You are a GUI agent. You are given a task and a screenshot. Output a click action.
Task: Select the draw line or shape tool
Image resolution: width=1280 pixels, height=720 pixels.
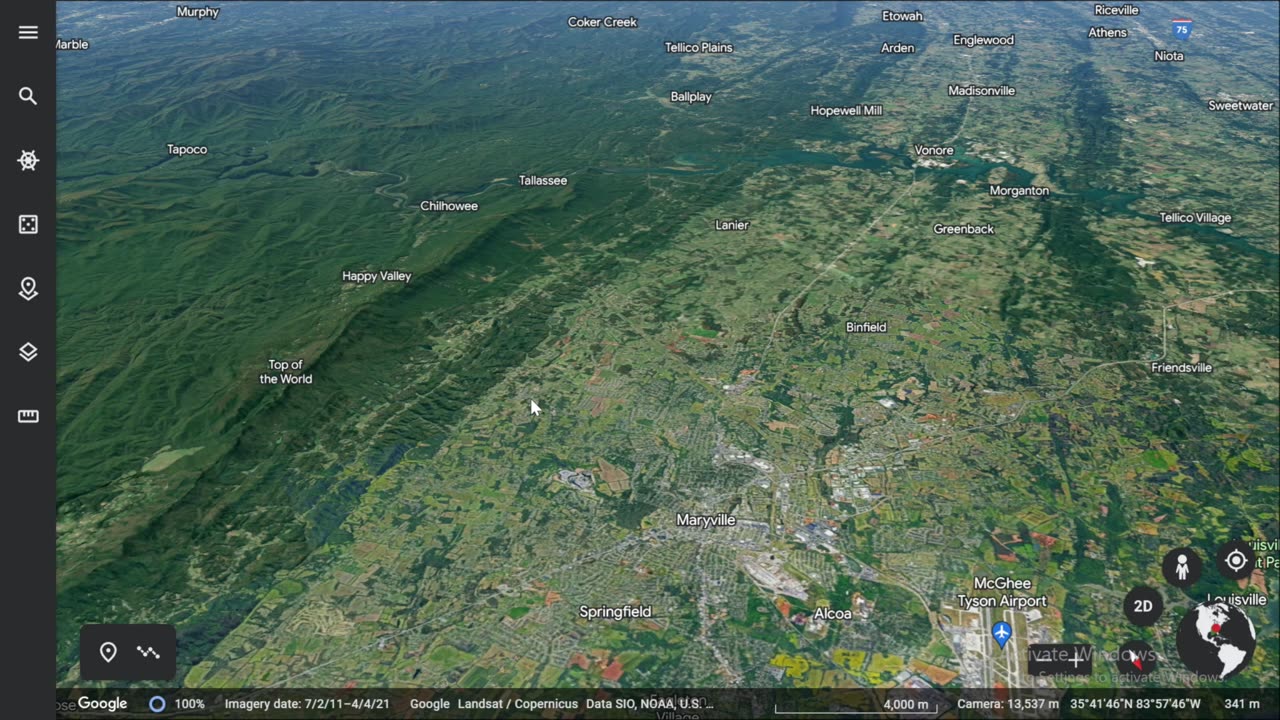coord(148,652)
